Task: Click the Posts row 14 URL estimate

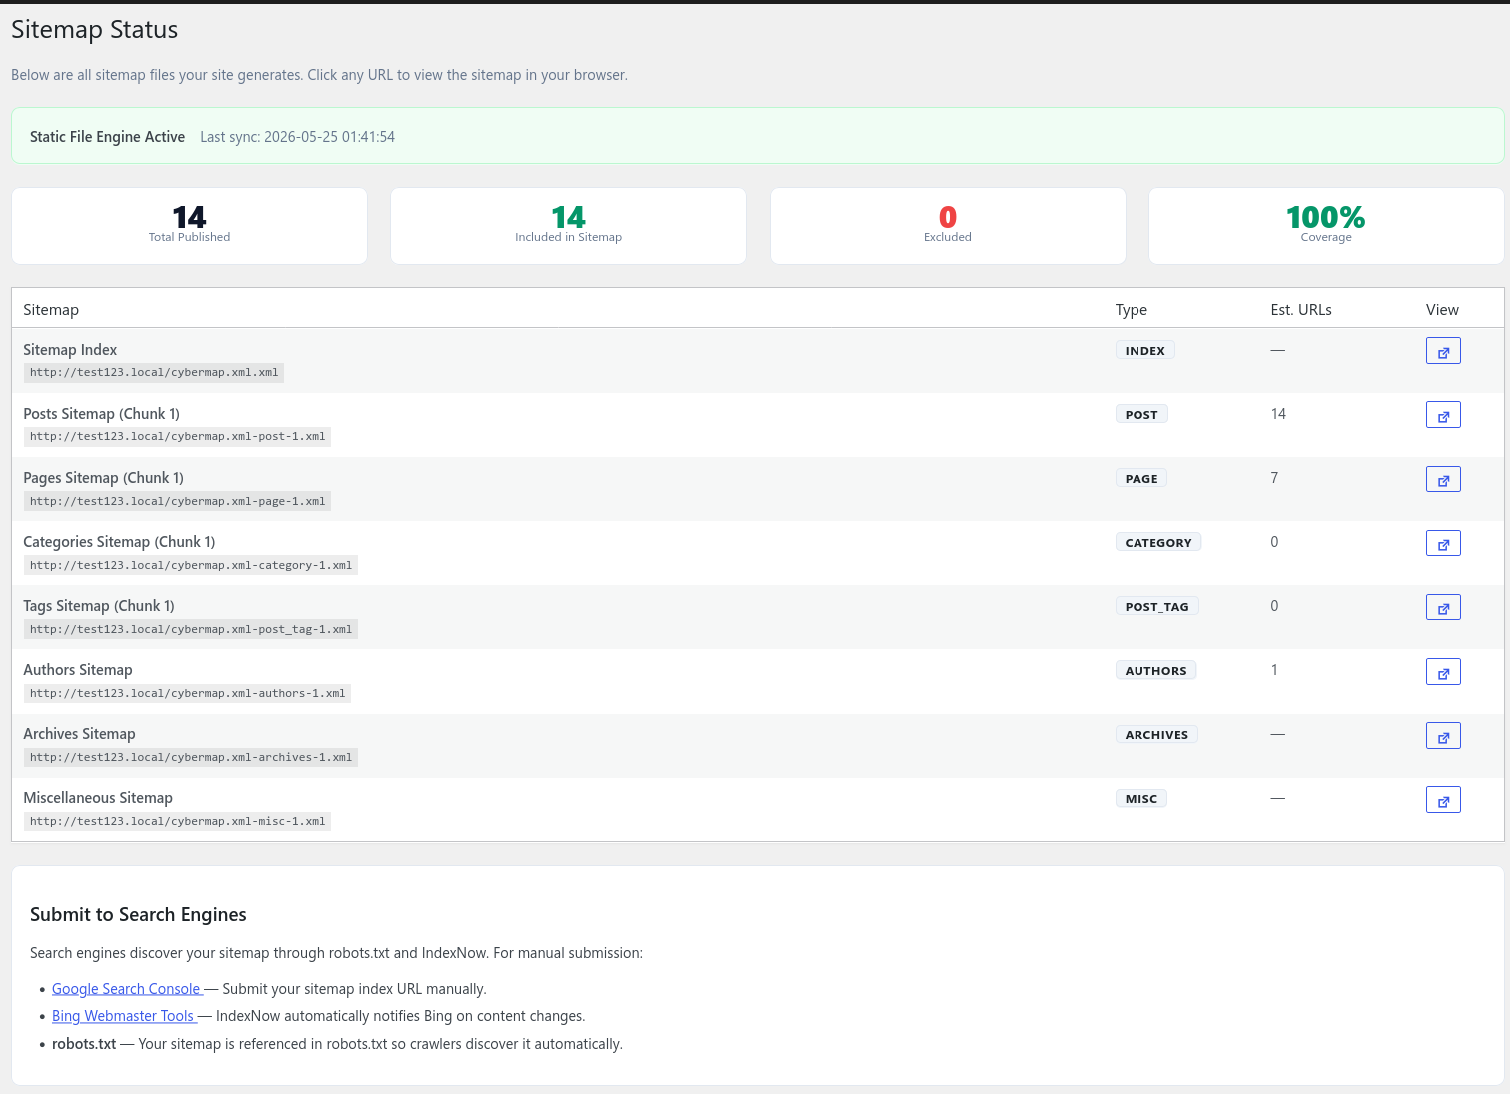Action: (x=1278, y=414)
